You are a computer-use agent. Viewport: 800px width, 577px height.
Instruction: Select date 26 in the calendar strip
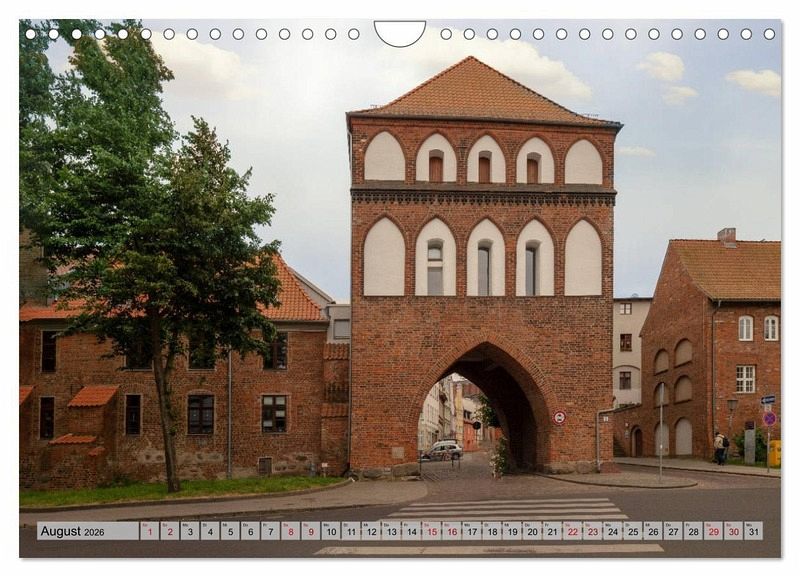(x=654, y=531)
